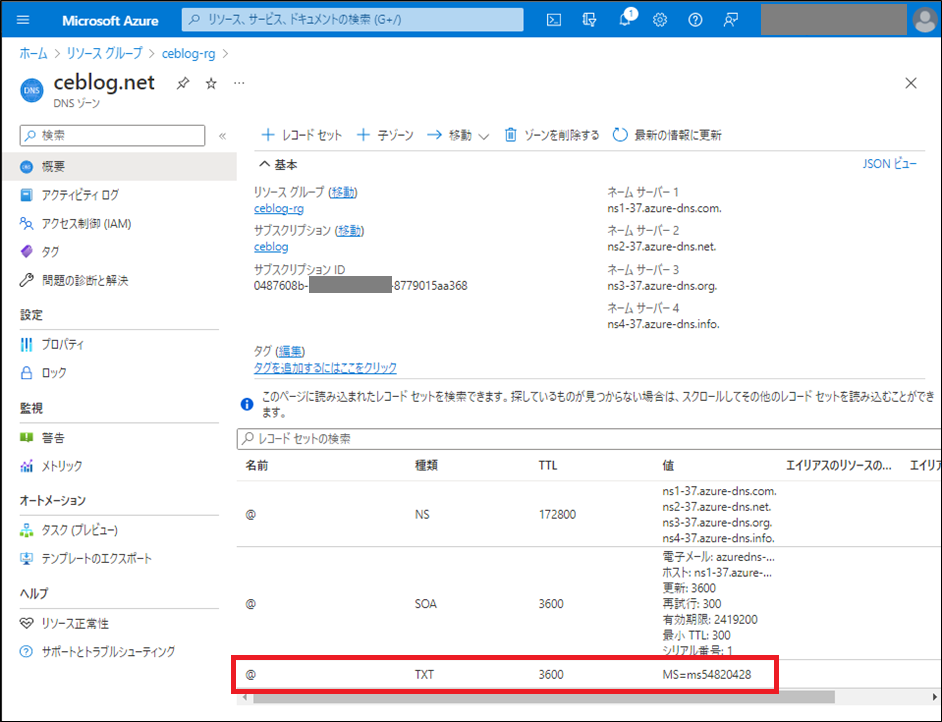This screenshot has height=722, width=942.
Task: Open the directory and subscription filter icon
Action: pos(589,20)
